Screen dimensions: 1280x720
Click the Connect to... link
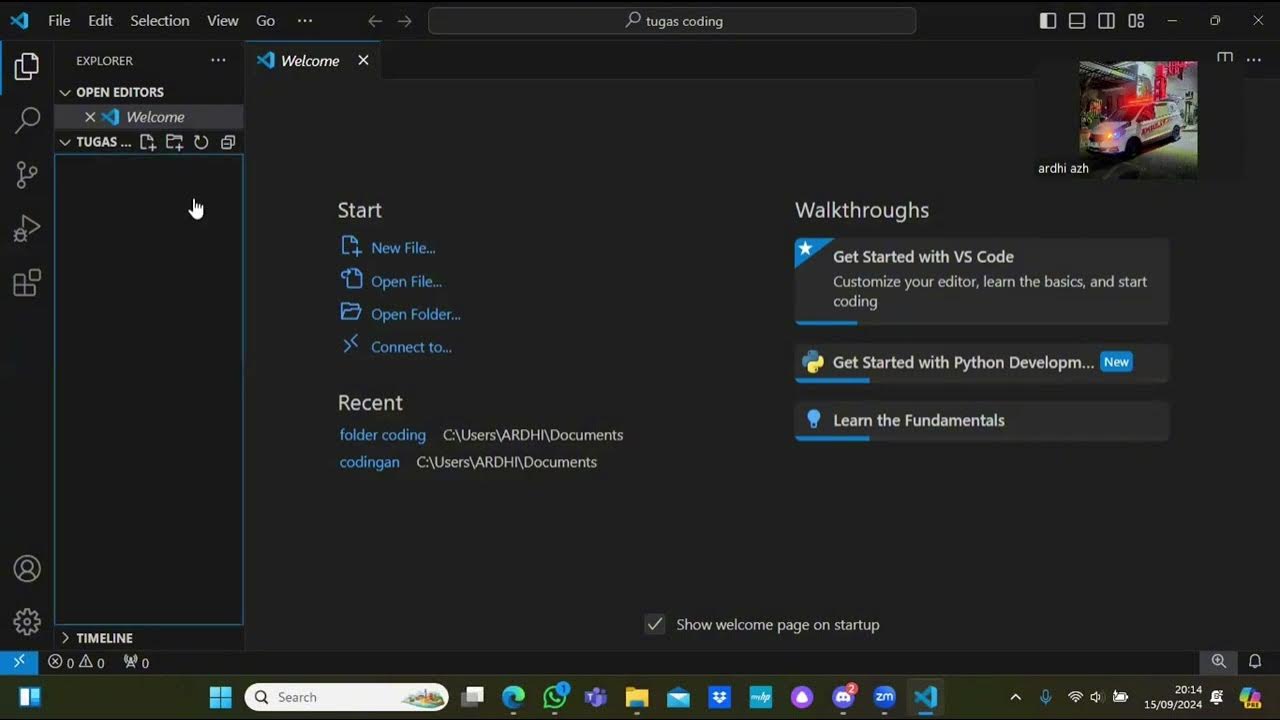(x=411, y=347)
